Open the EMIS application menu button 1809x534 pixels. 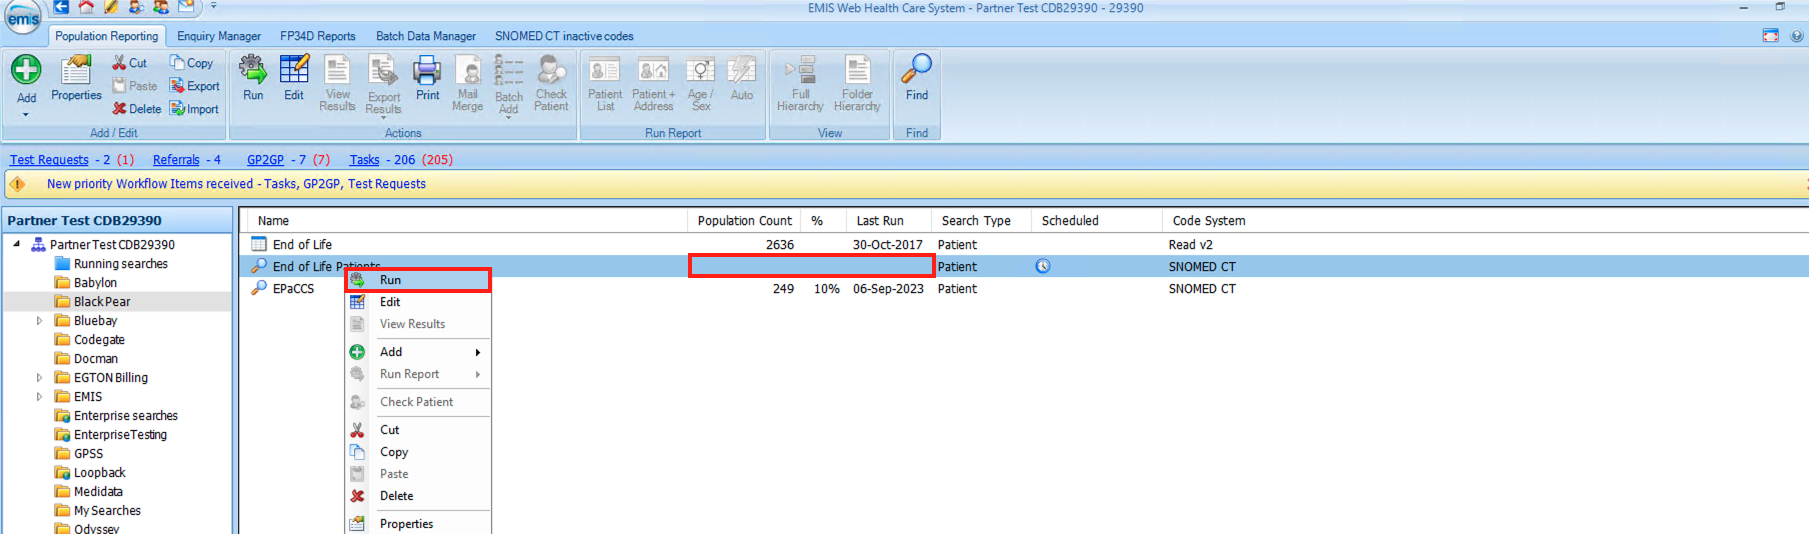pyautogui.click(x=22, y=15)
